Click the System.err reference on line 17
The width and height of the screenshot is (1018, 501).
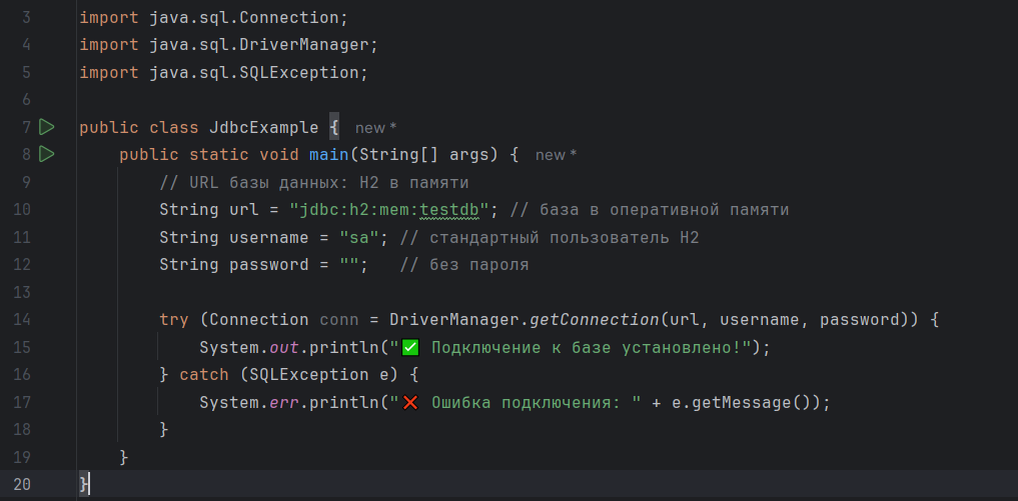pyautogui.click(x=249, y=402)
